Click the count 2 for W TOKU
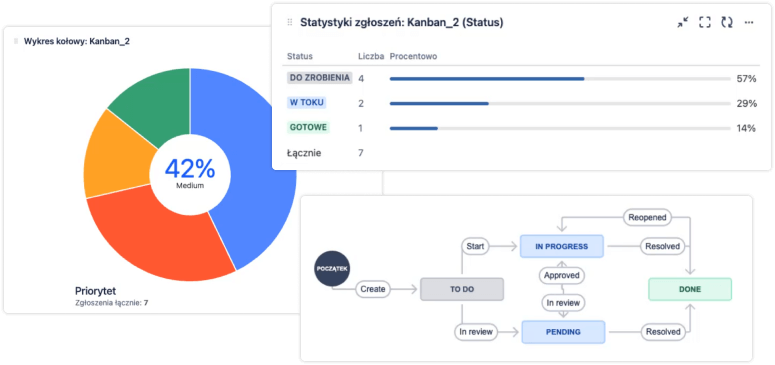The image size is (775, 365). click(x=361, y=103)
